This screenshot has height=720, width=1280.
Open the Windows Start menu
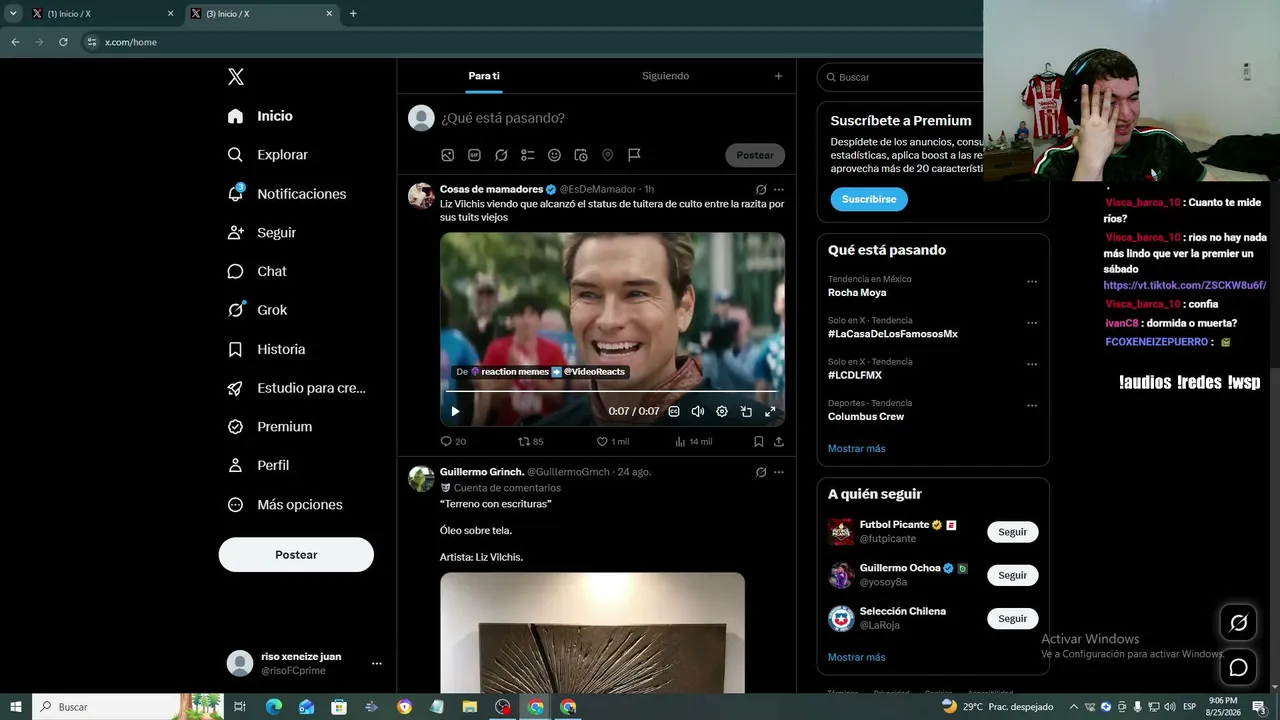pos(15,707)
